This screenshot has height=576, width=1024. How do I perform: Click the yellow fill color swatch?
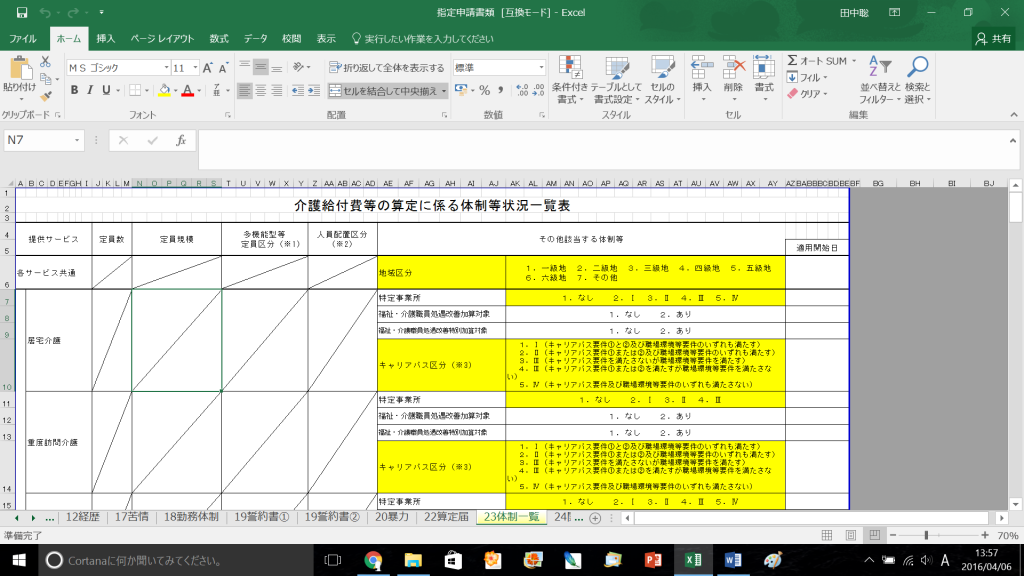click(162, 90)
